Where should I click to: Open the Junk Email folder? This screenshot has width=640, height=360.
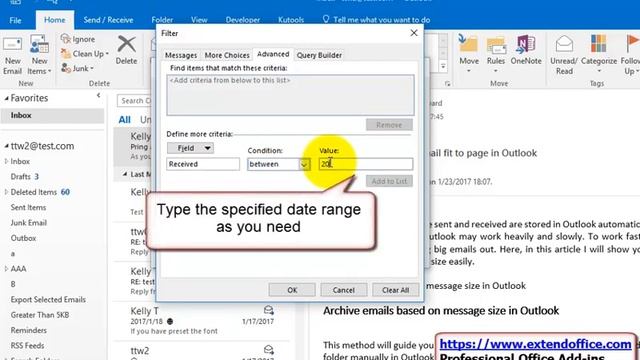(x=29, y=223)
